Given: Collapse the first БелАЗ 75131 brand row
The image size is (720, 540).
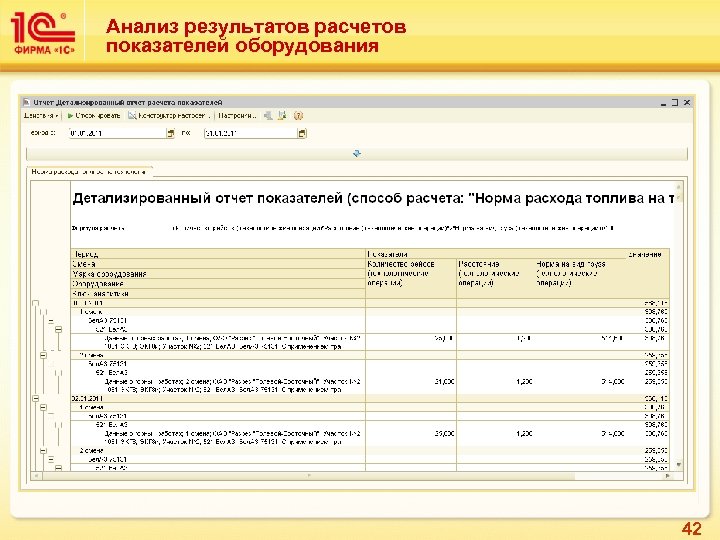Looking at the screenshot, I should (51, 321).
